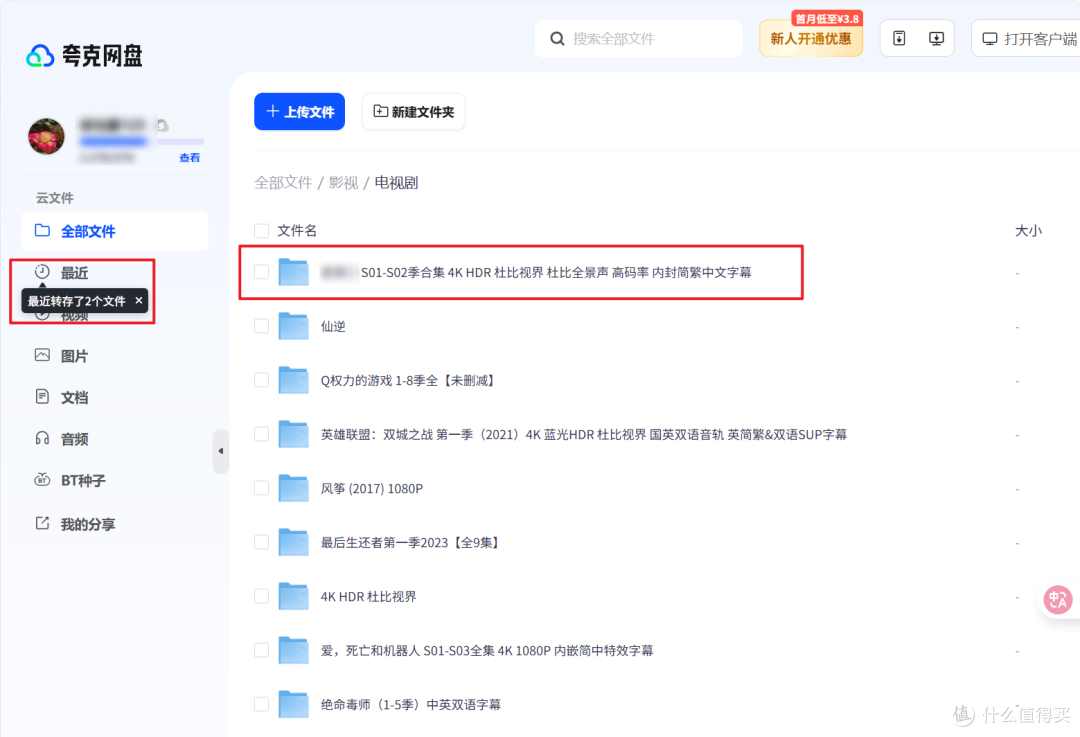Sort by the 大小 column header
Viewport: 1080px width, 737px height.
(x=1028, y=231)
